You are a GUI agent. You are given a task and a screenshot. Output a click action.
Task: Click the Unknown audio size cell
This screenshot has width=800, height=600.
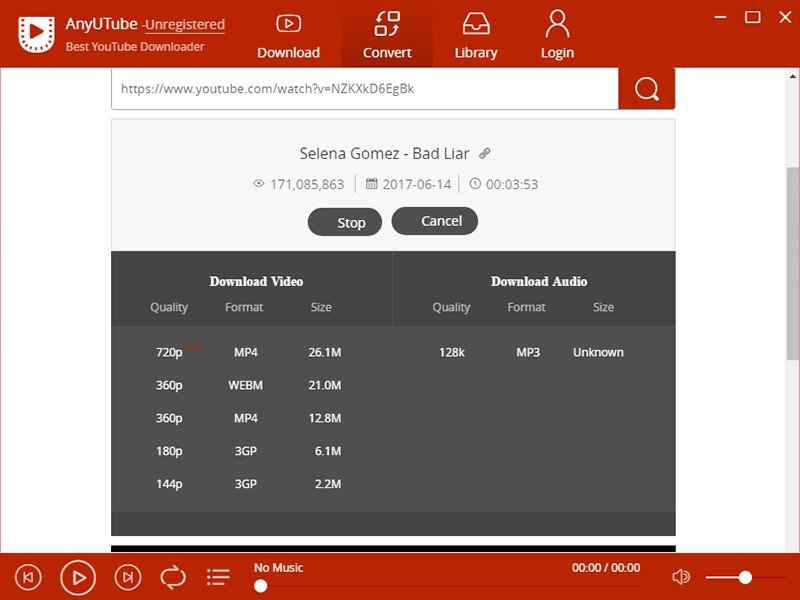coord(598,353)
